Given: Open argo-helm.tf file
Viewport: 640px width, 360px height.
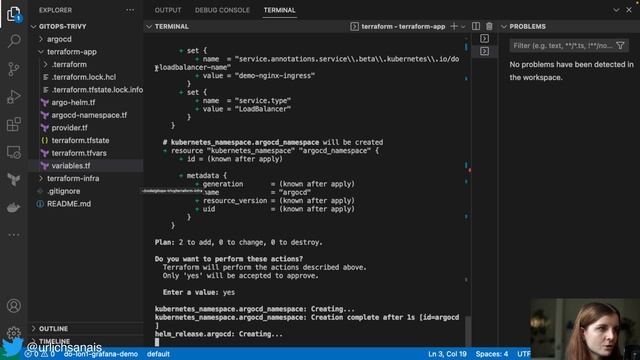Looking at the screenshot, I should pos(73,102).
